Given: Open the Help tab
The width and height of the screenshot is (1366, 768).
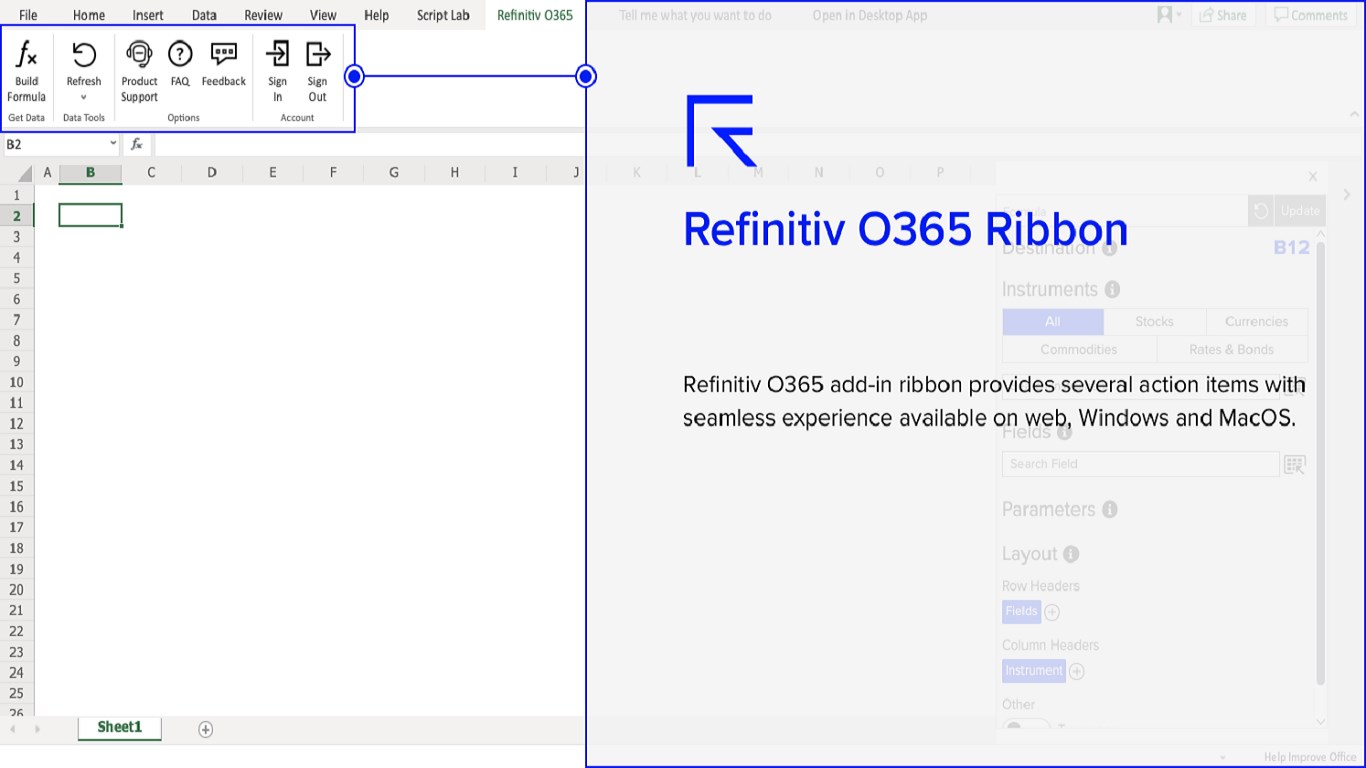Looking at the screenshot, I should pyautogui.click(x=376, y=15).
